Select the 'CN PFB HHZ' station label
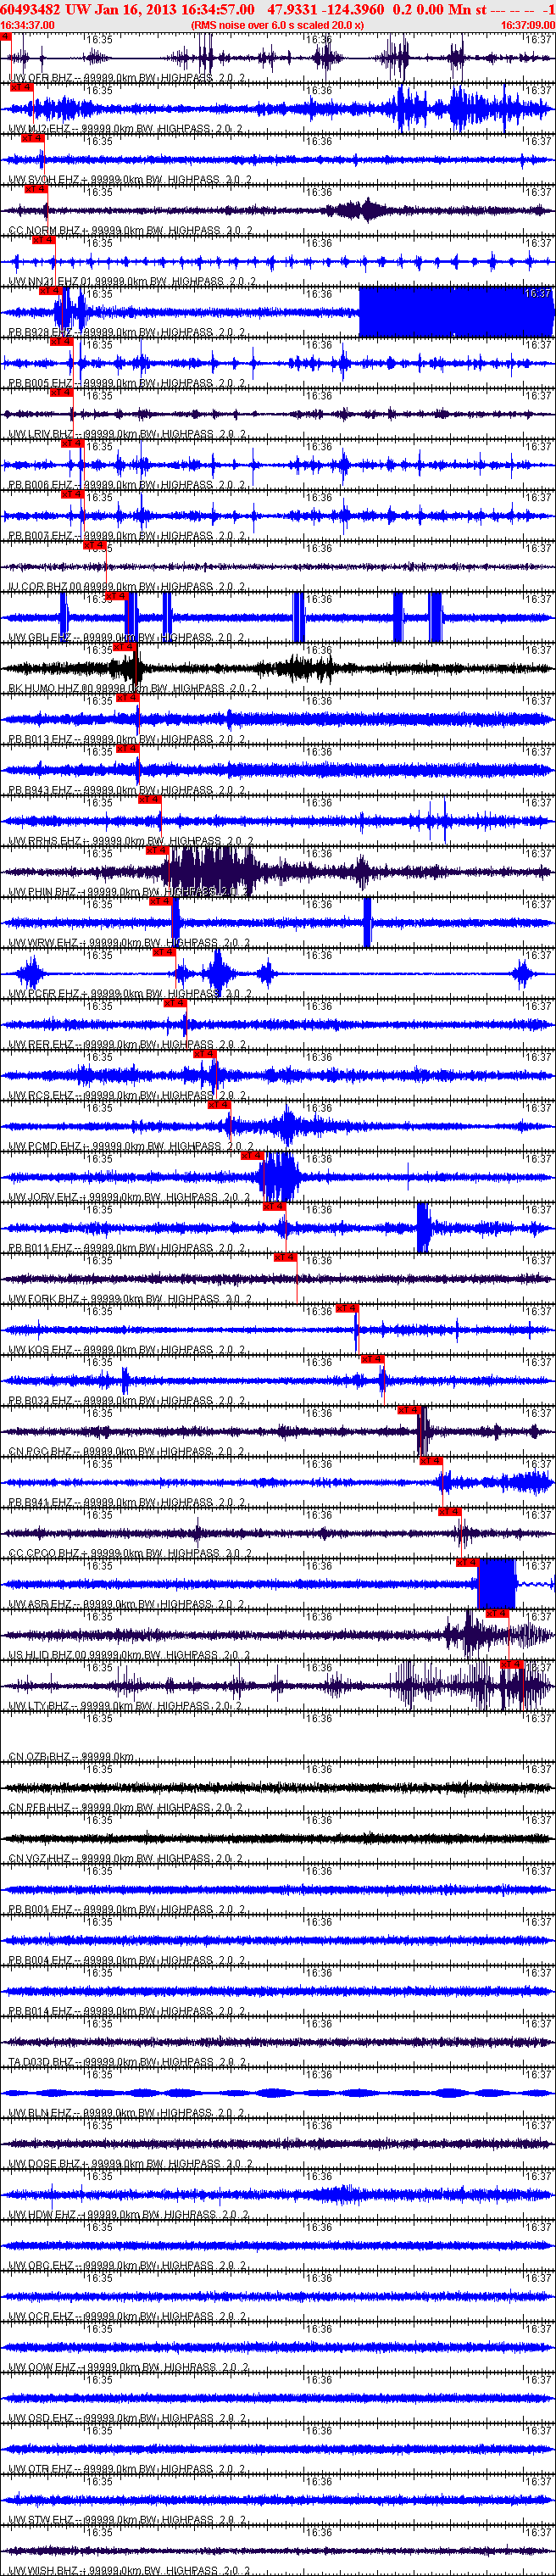The height and width of the screenshot is (2576, 556). tap(40, 1808)
